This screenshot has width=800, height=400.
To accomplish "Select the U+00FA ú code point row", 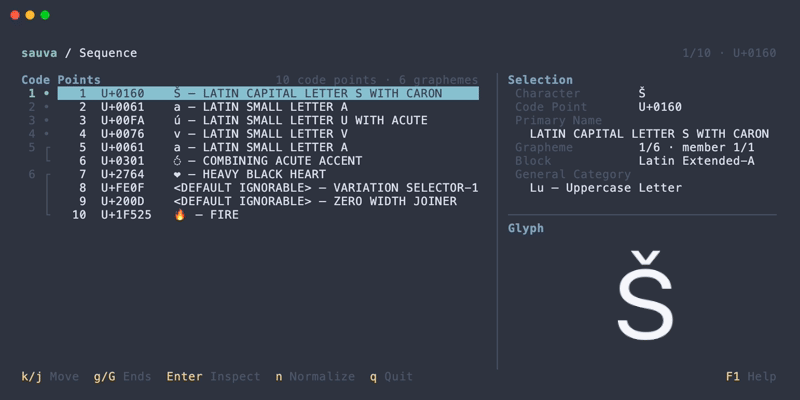I will (268, 120).
